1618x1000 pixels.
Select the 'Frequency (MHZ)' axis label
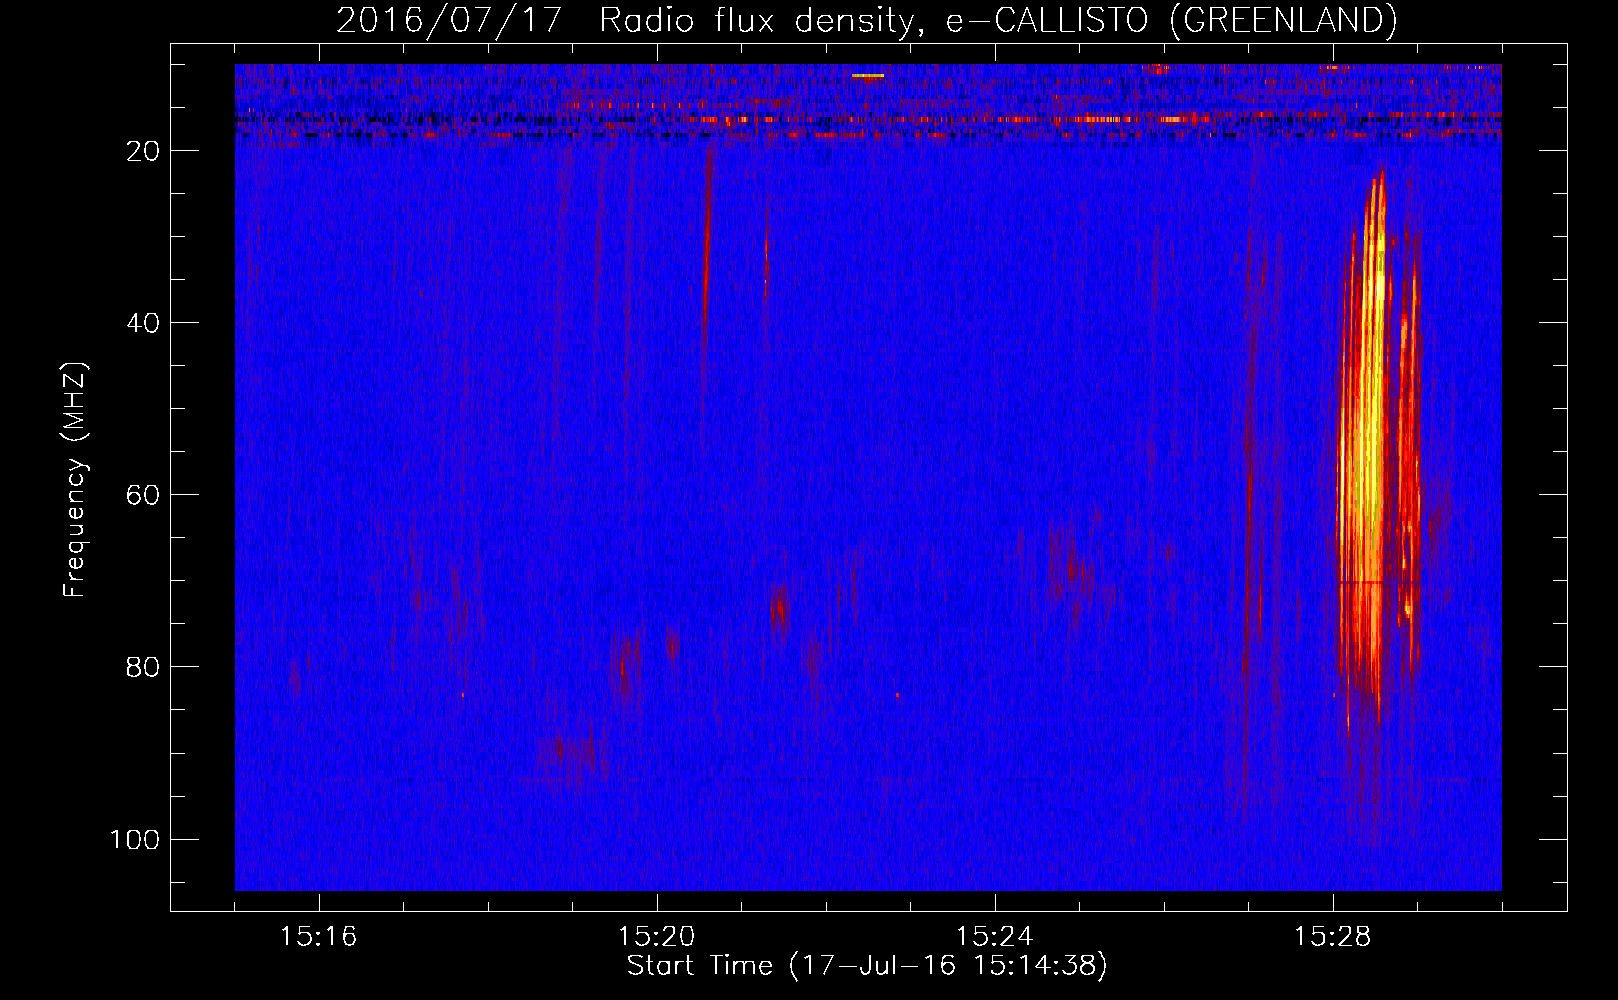coord(76,480)
